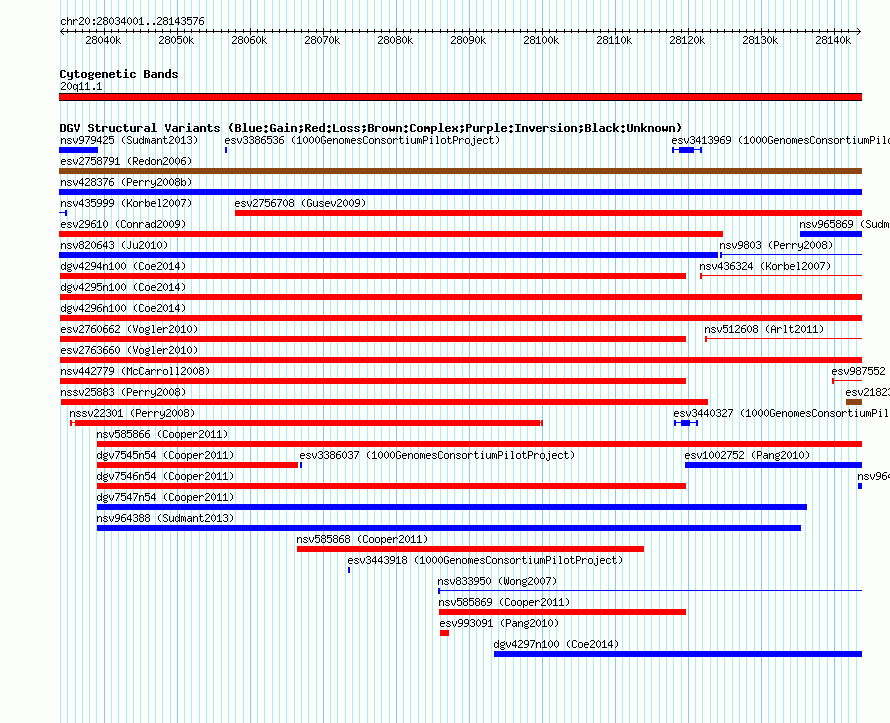The image size is (890, 723).
Task: Open variant nssv25883 (Perry2008) label
Action: (123, 392)
